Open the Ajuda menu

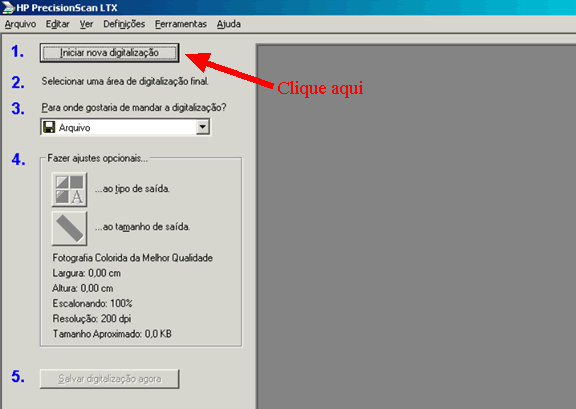click(x=229, y=24)
